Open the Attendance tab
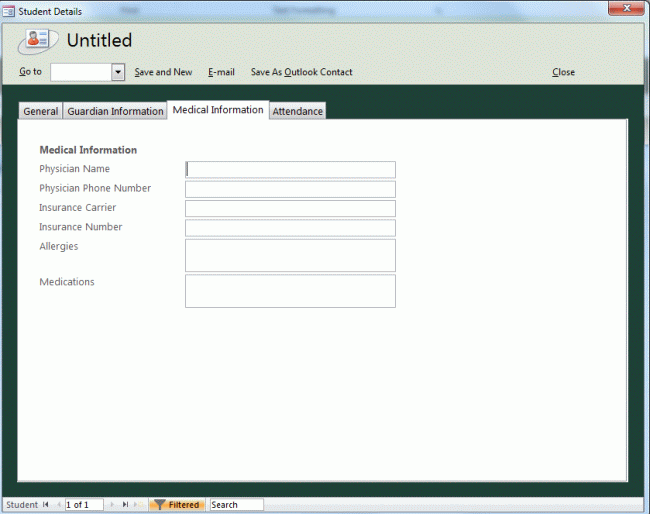This screenshot has height=514, width=650. pos(298,111)
